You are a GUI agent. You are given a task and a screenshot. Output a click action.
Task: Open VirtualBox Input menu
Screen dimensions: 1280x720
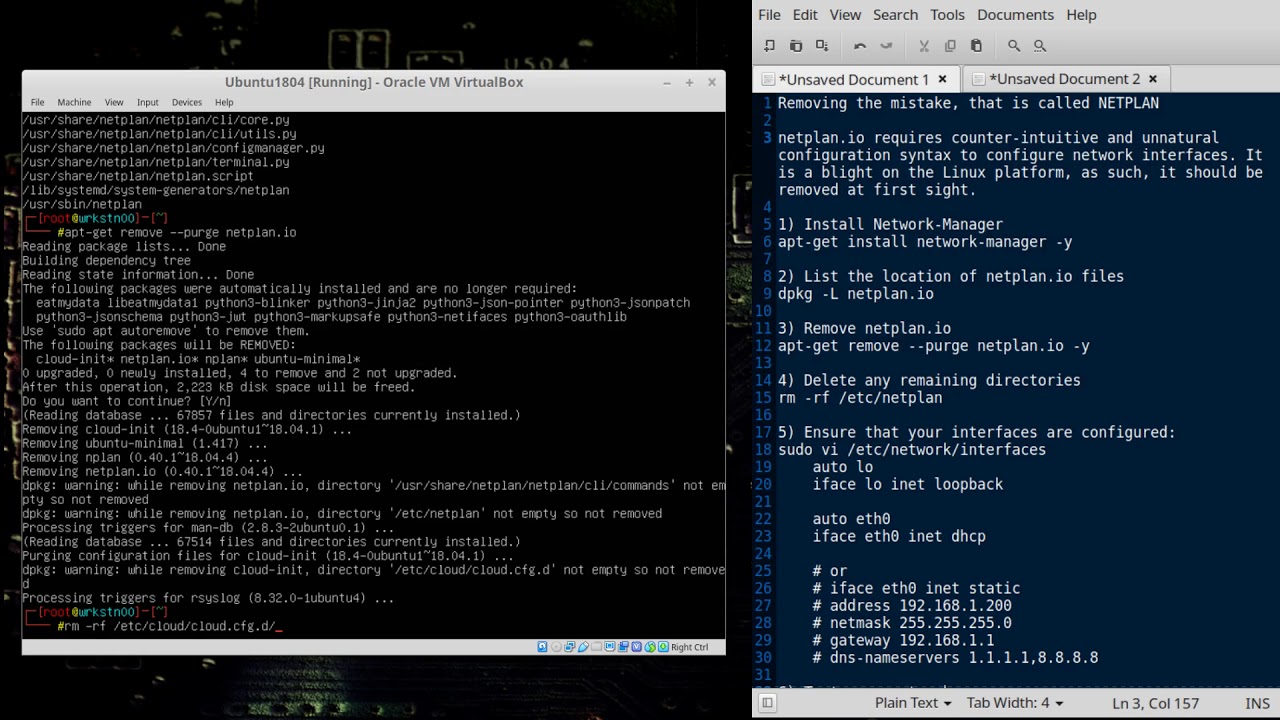[148, 102]
